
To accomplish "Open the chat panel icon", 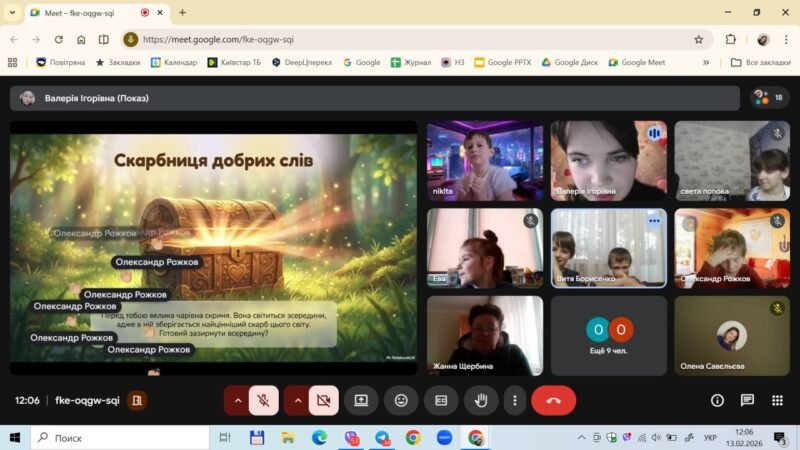I will (747, 400).
